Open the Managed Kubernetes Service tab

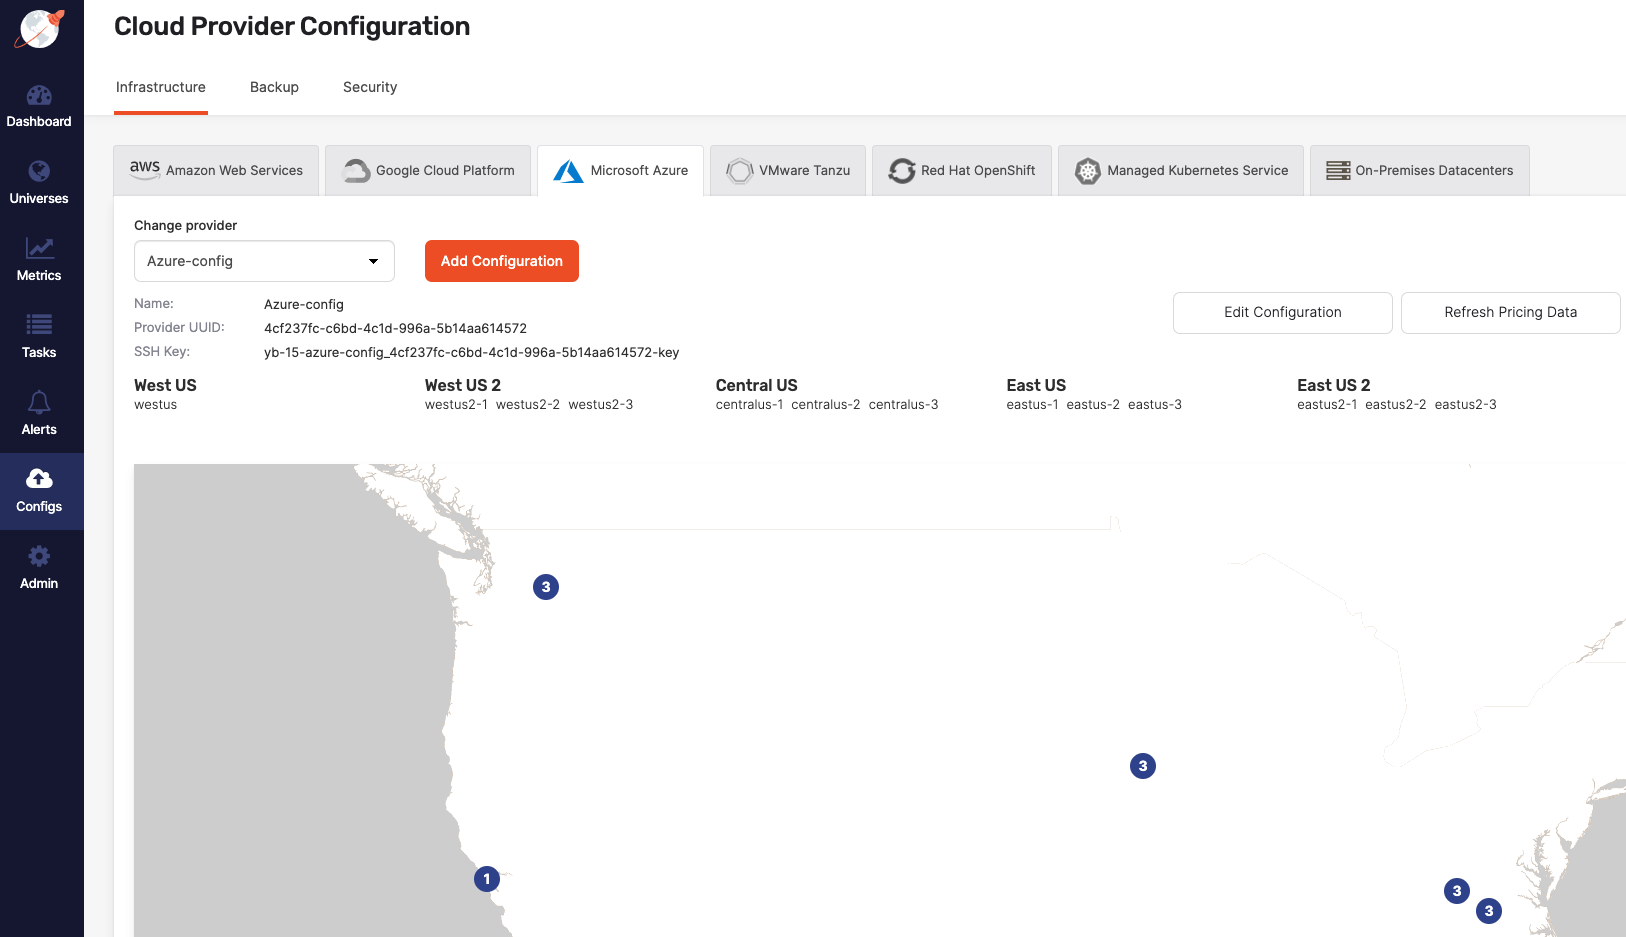[1181, 170]
